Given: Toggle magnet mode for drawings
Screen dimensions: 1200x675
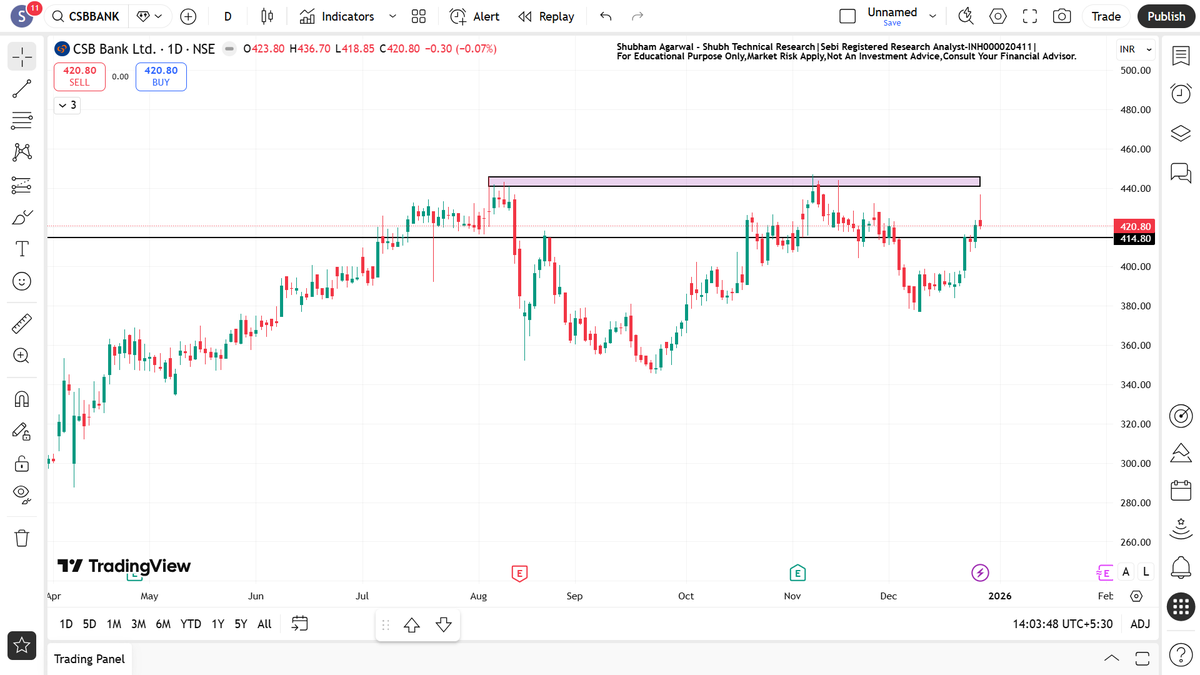Looking at the screenshot, I should click(22, 399).
